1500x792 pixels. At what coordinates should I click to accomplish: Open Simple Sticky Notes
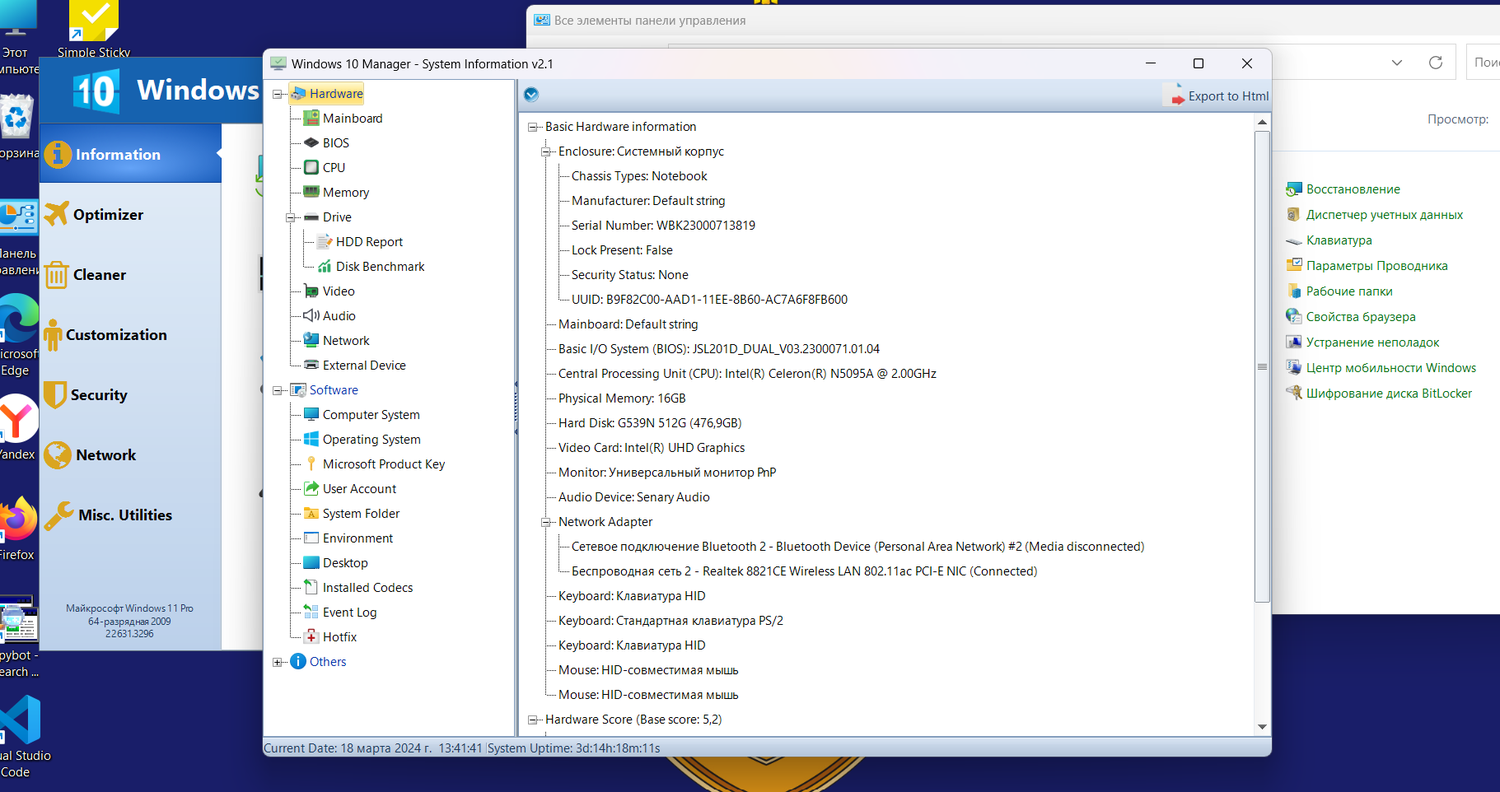(x=92, y=20)
